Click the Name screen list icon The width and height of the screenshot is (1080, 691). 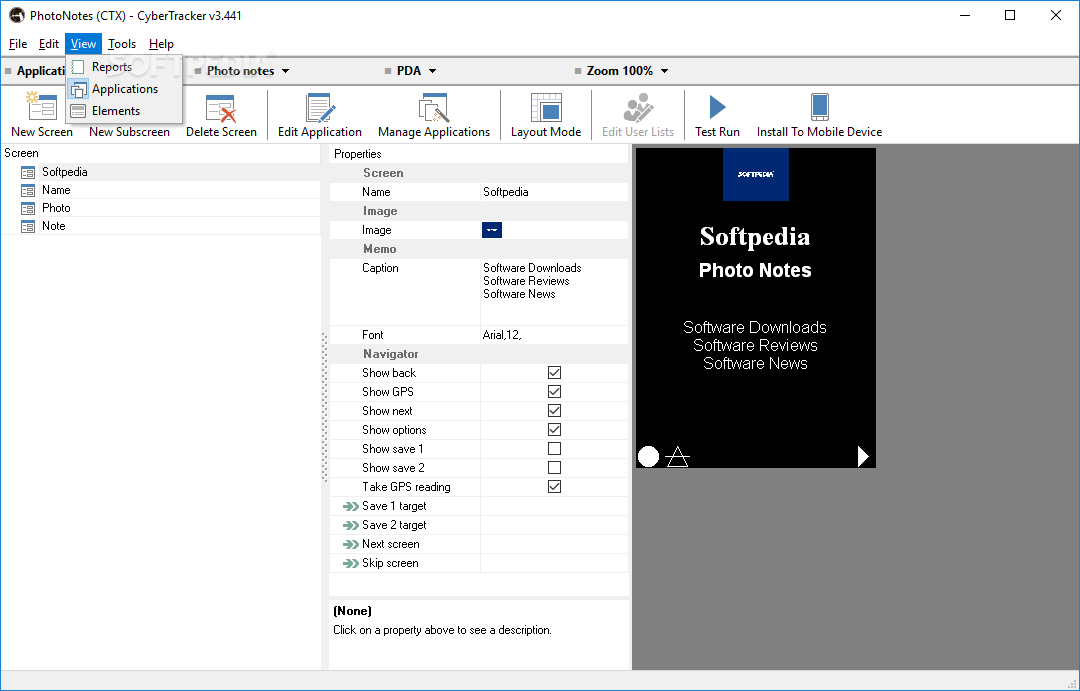tap(28, 190)
